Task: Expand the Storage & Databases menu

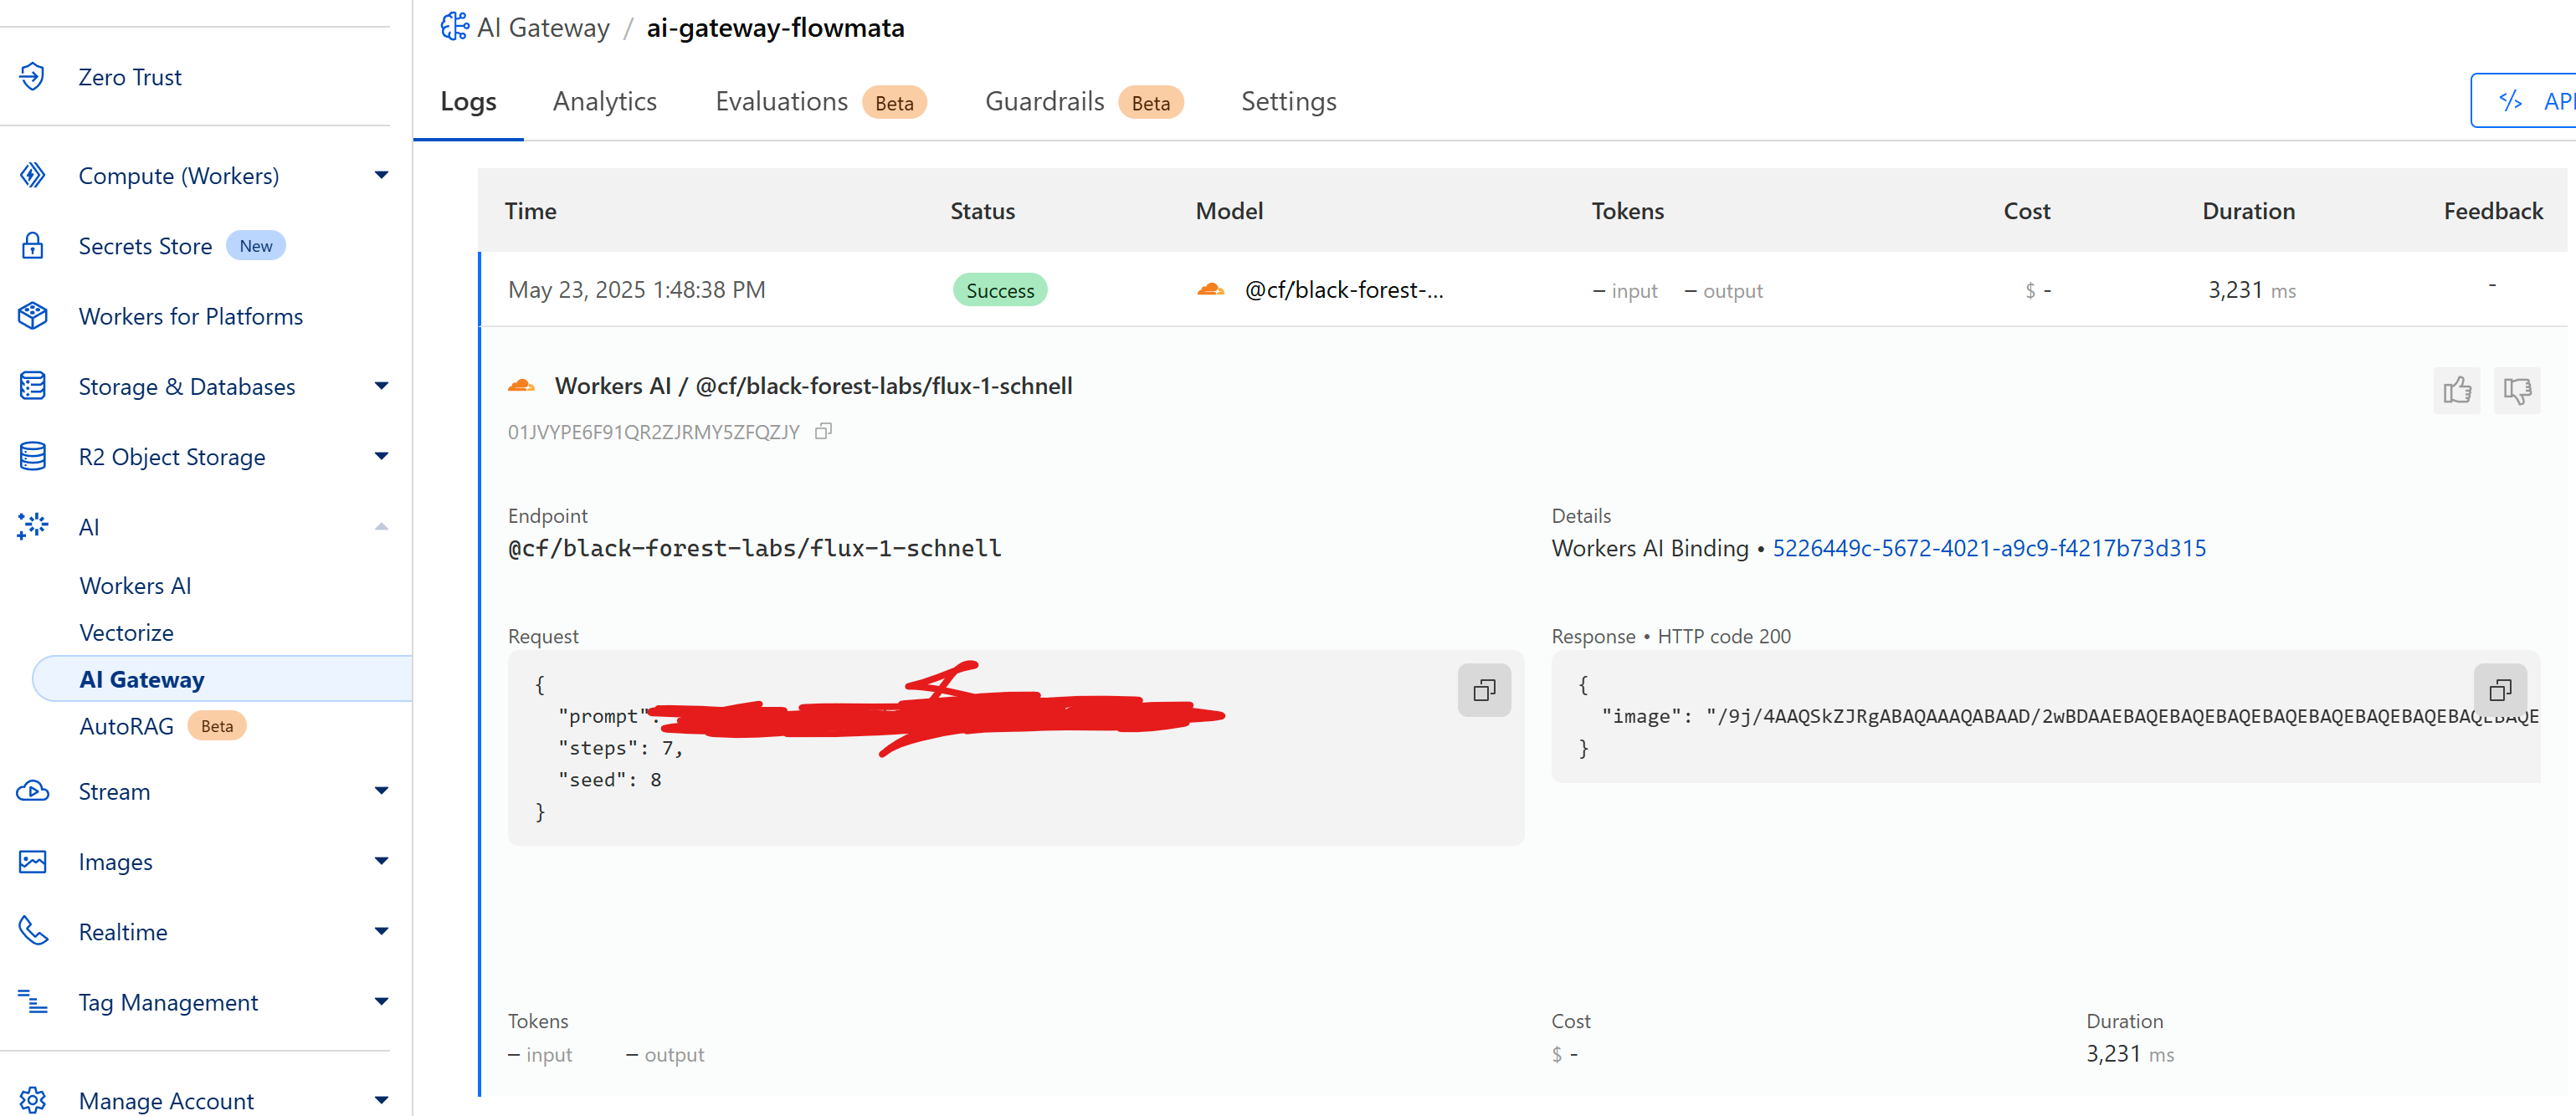Action: 381,386
